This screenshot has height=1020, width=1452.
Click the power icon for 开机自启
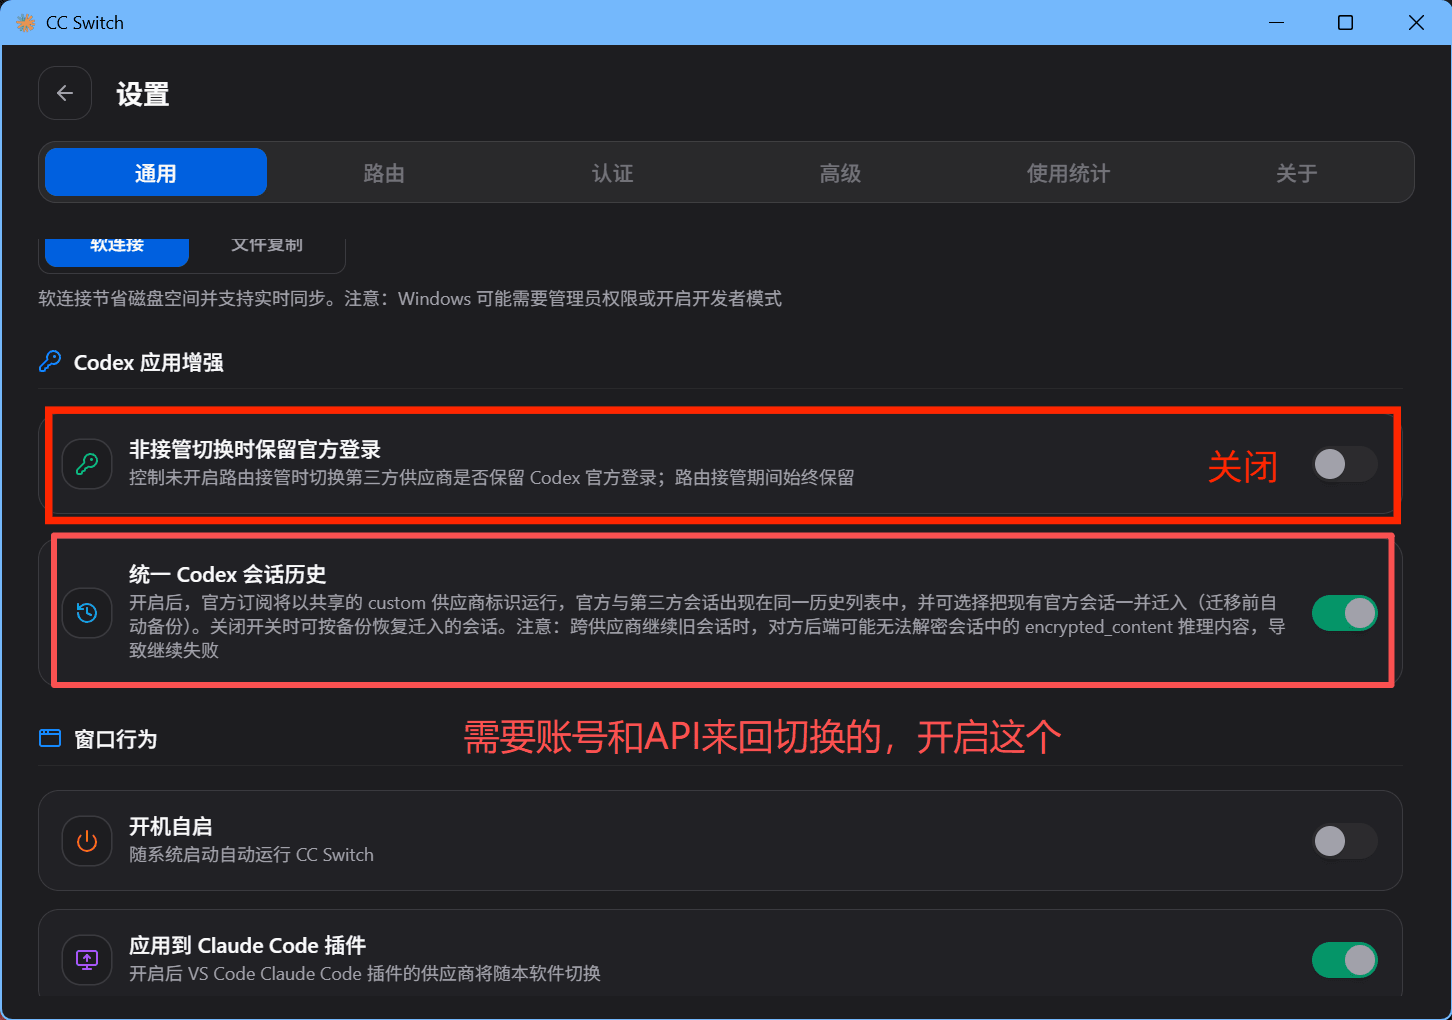pyautogui.click(x=87, y=841)
